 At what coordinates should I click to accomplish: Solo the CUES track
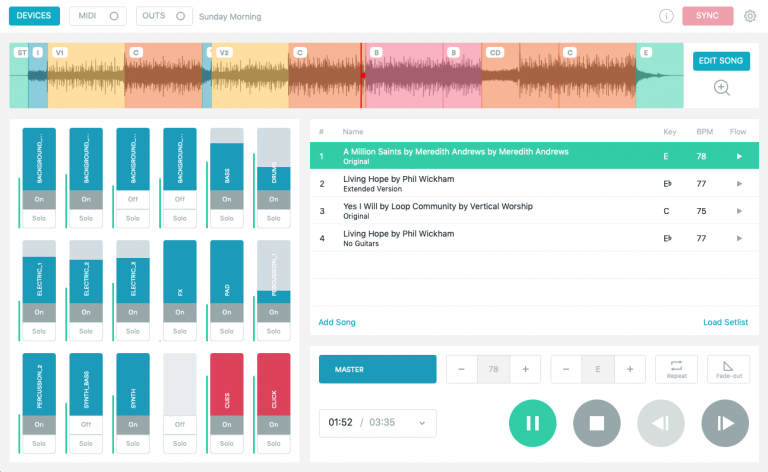226,443
